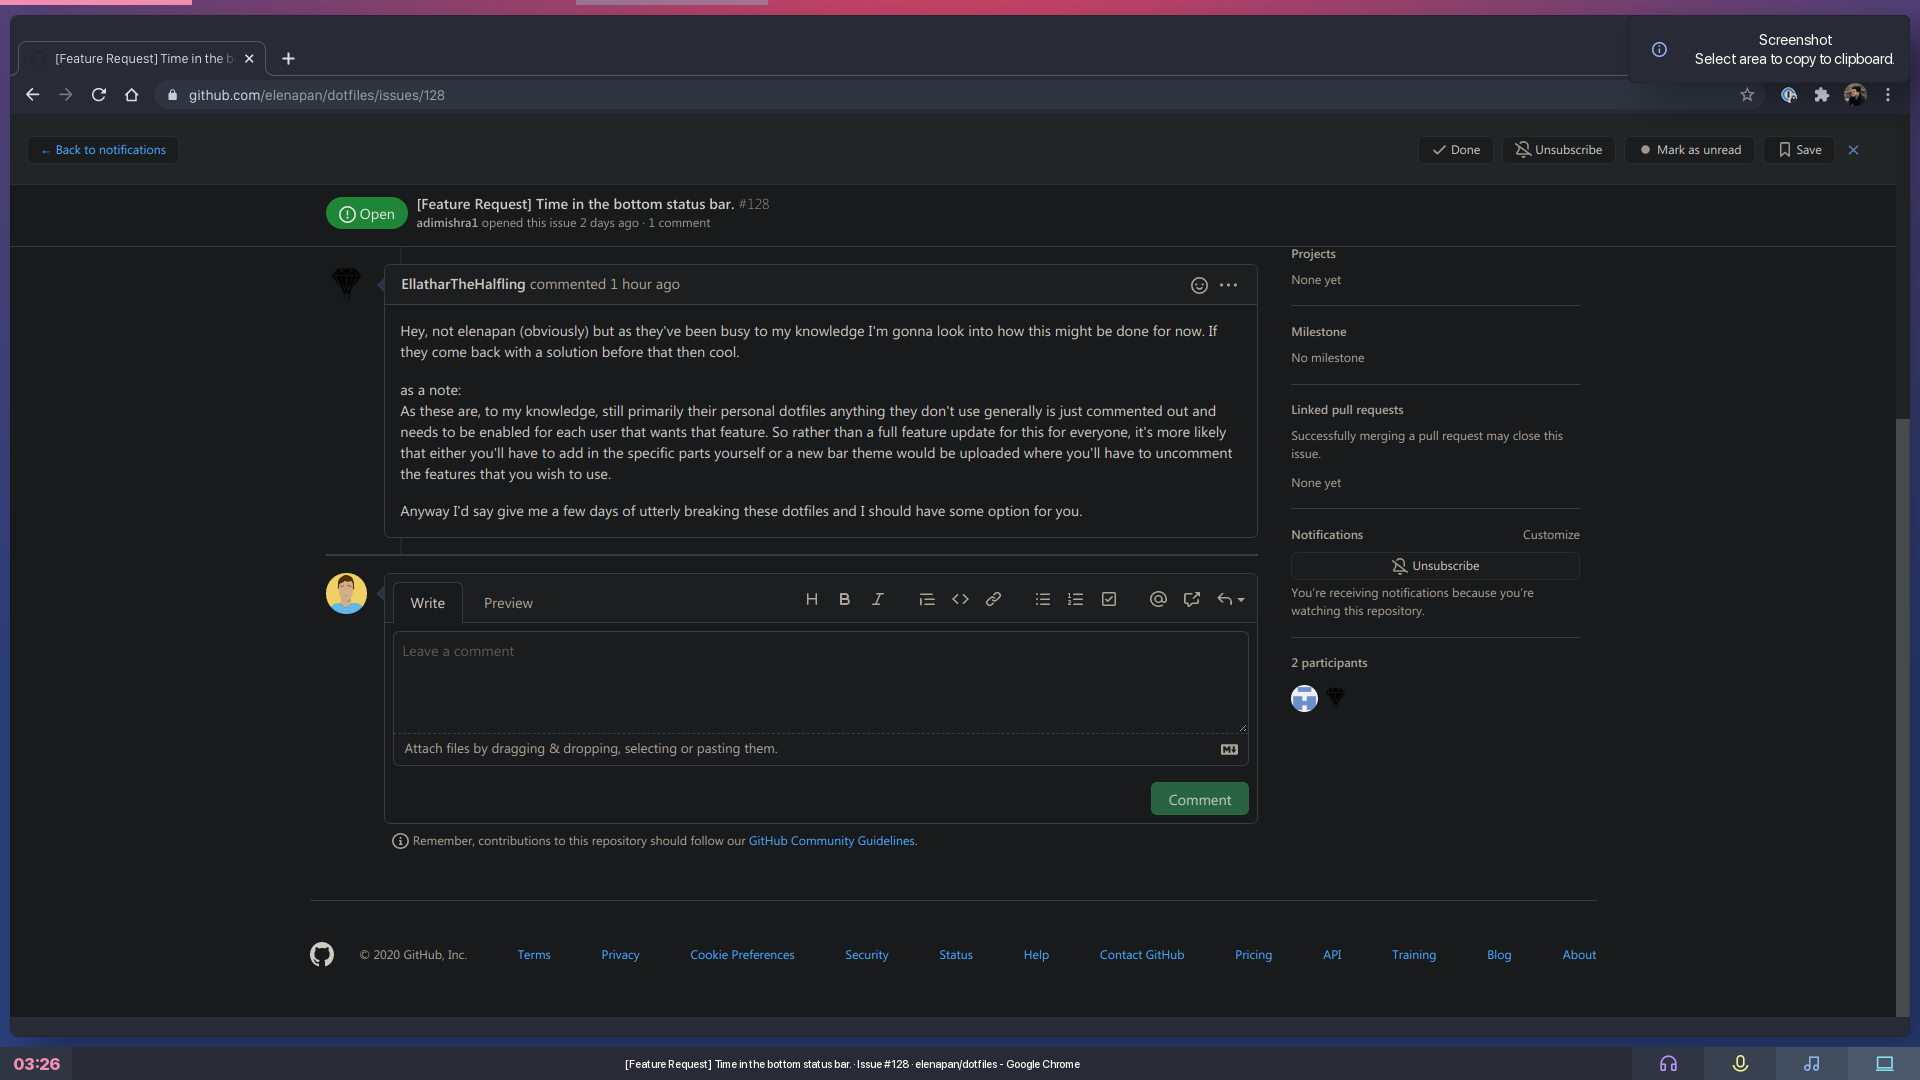This screenshot has height=1080, width=1920.
Task: Unsubscribe via top notification bar
Action: [x=1558, y=150]
